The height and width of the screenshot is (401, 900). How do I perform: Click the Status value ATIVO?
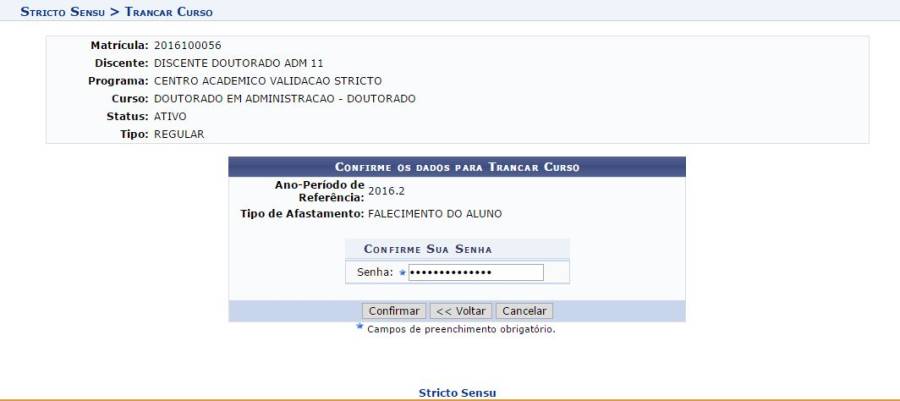[x=170, y=116]
